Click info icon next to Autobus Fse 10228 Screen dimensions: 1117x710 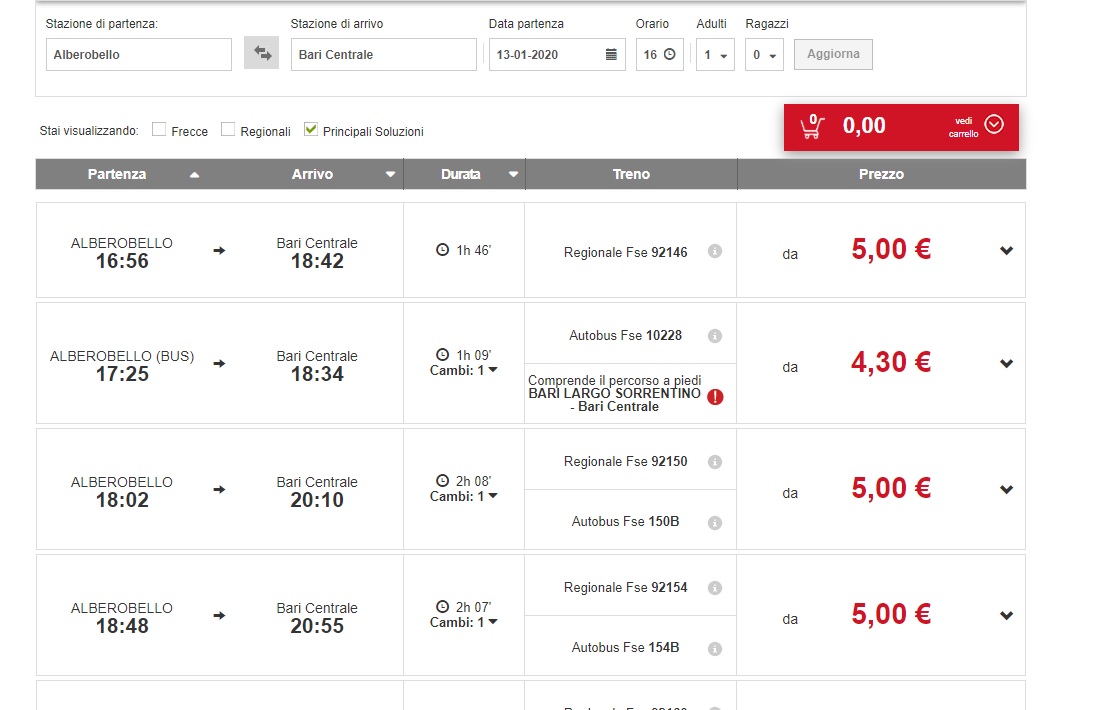[x=714, y=336]
